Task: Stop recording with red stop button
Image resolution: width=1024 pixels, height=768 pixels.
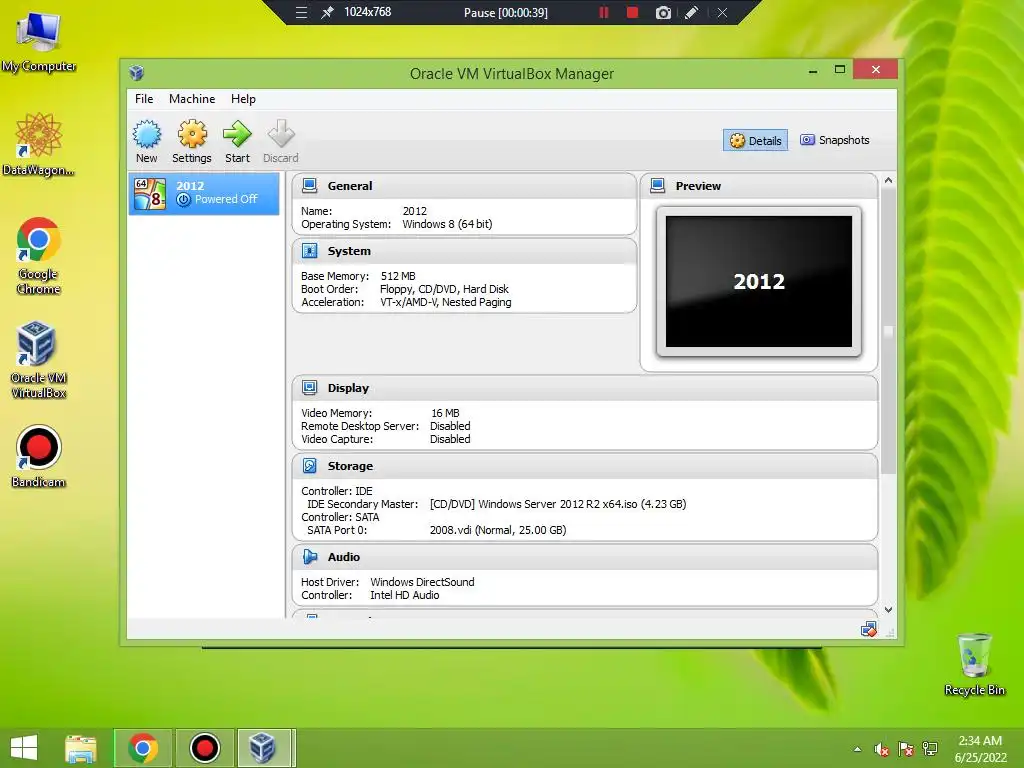Action: coord(632,12)
